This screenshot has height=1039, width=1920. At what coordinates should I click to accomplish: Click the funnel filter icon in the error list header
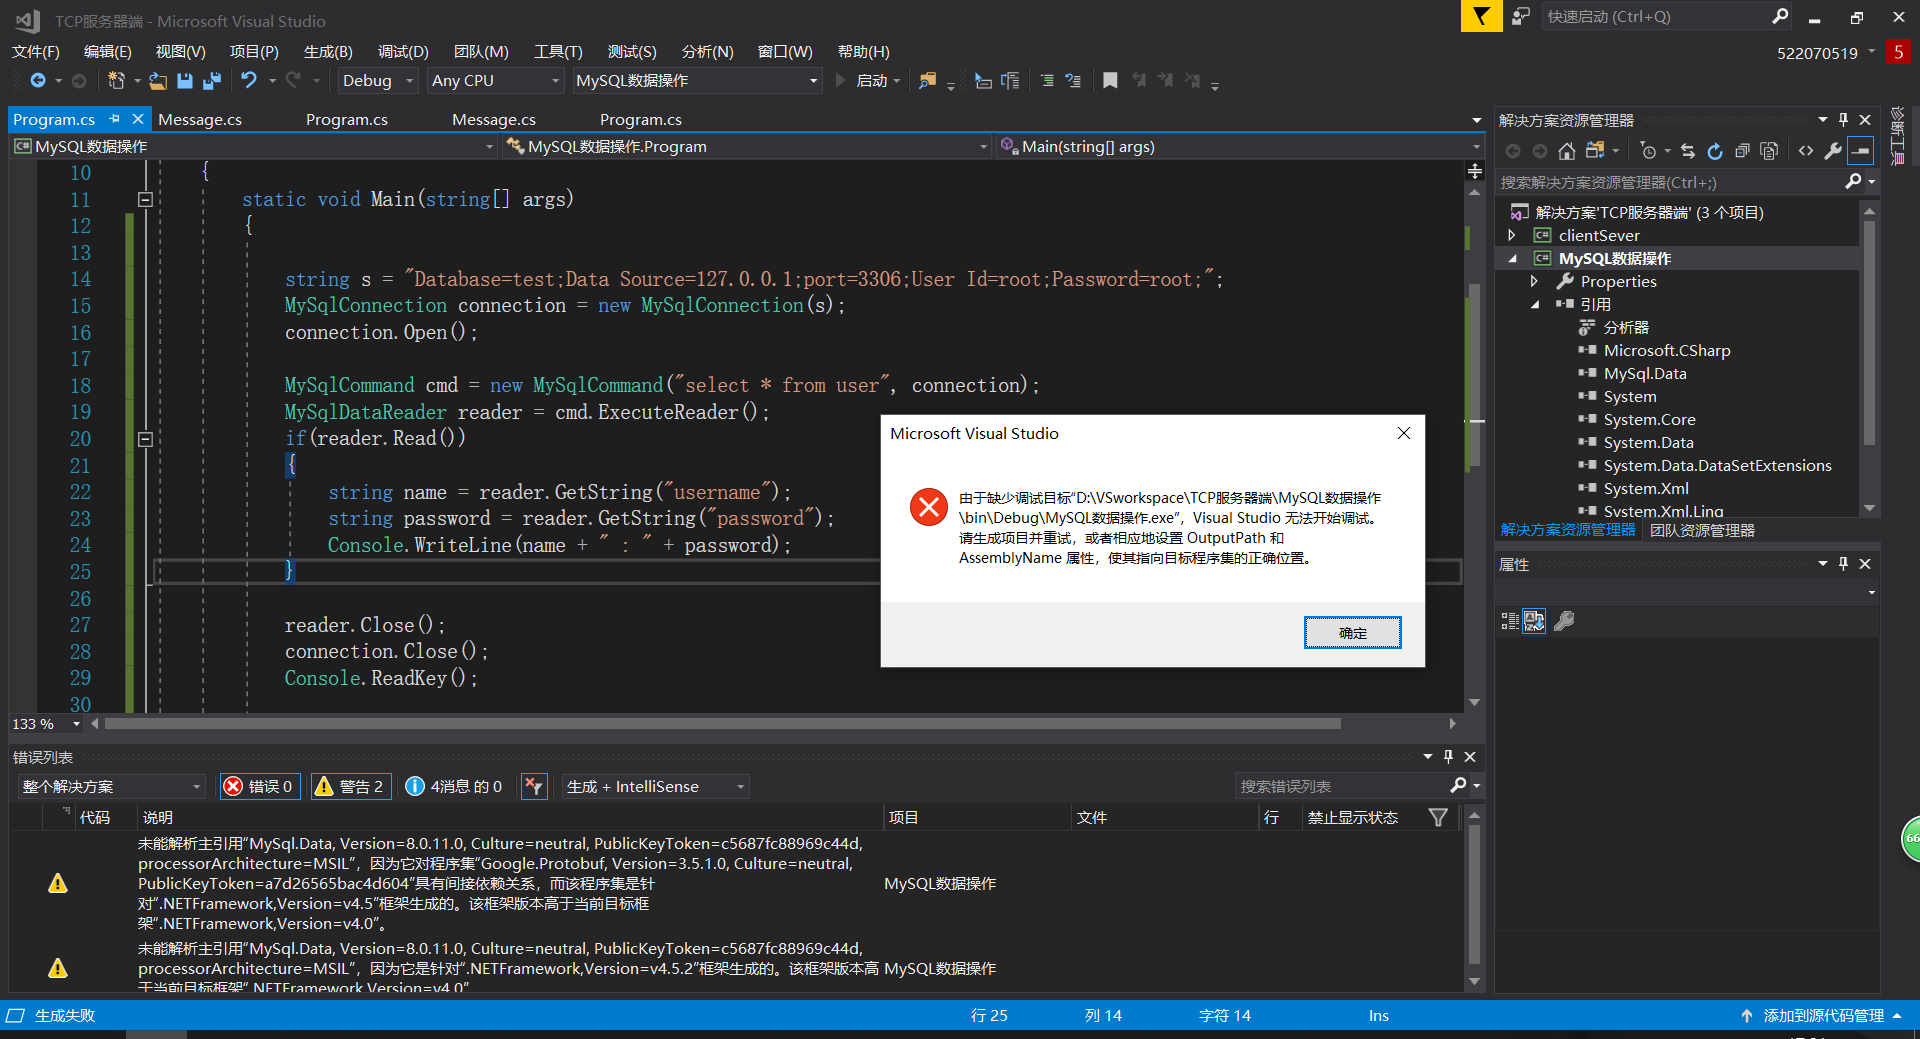1438,818
